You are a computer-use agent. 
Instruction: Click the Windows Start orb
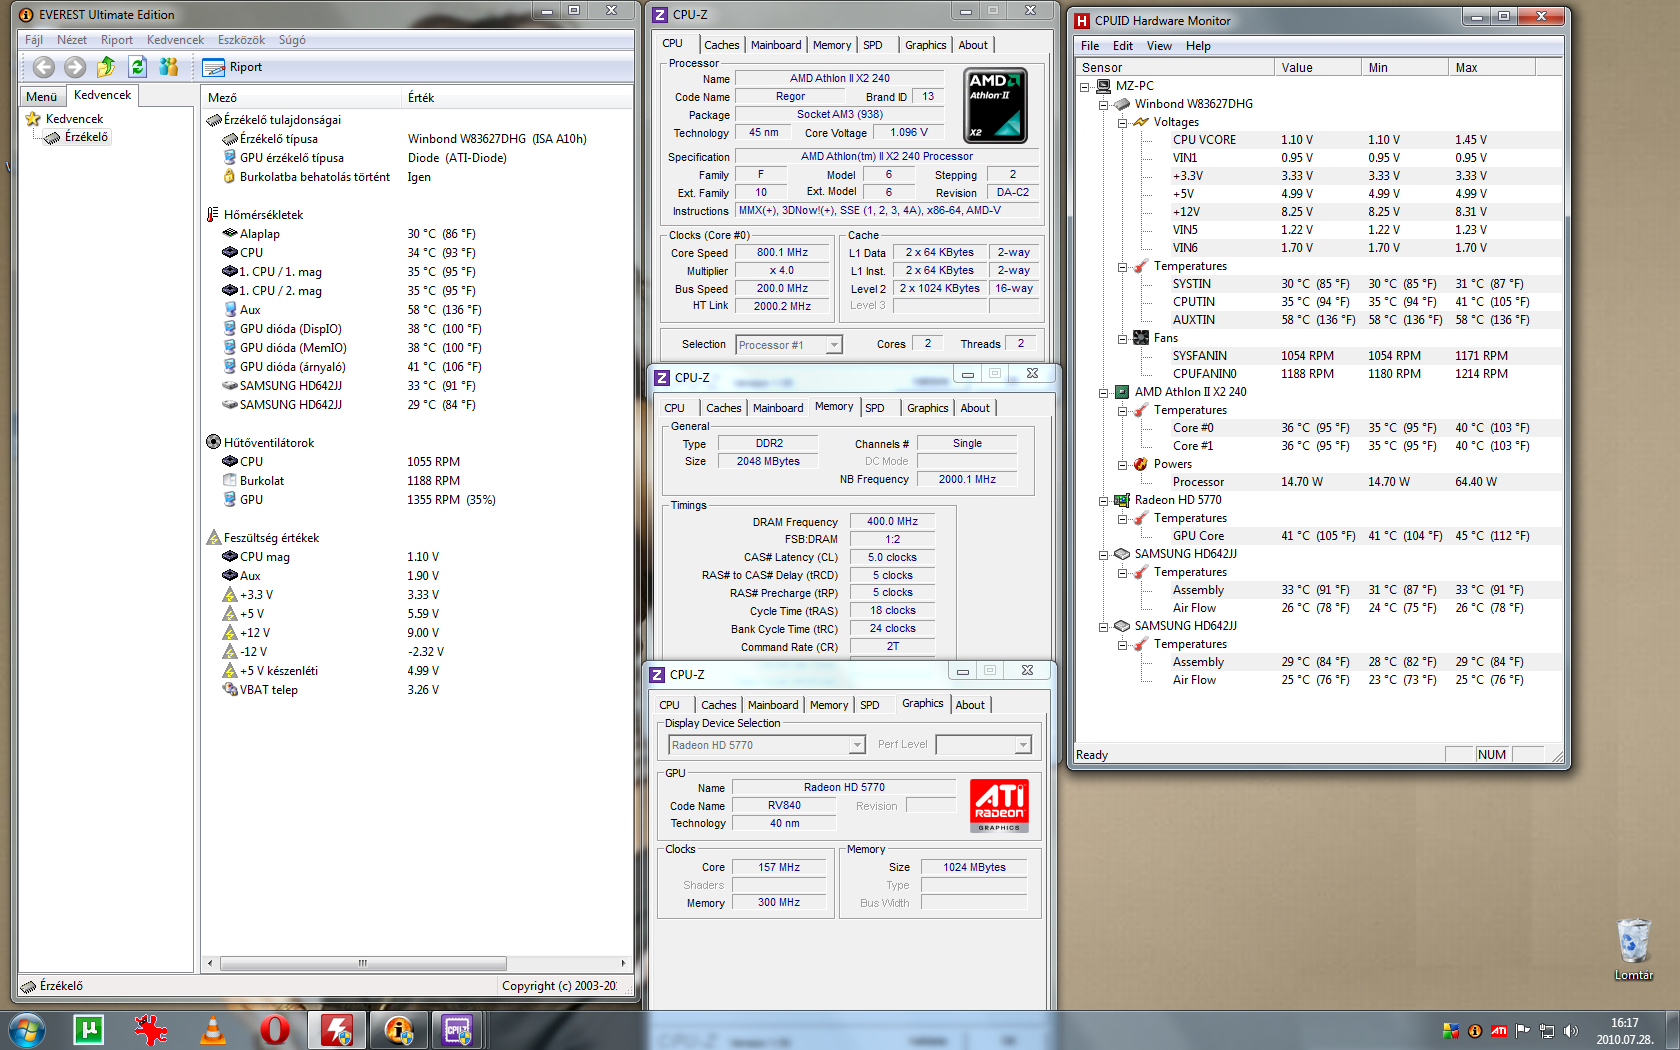(x=27, y=1029)
